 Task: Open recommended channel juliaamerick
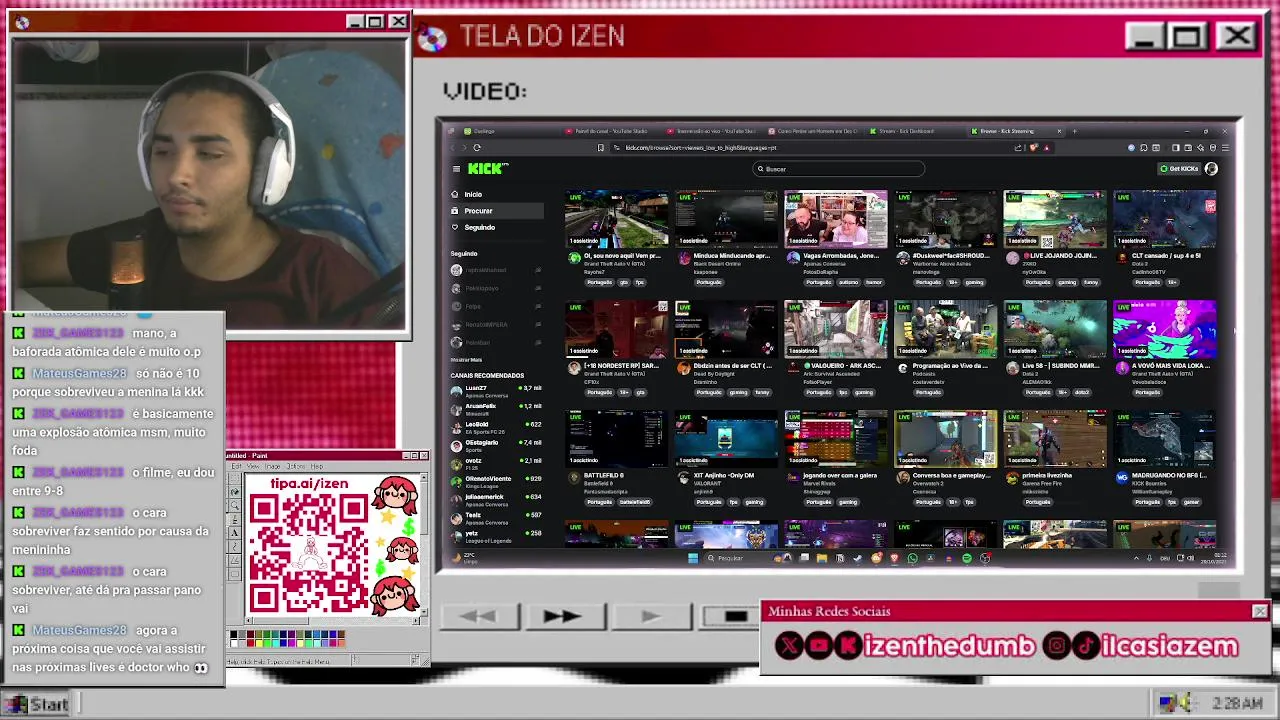(495, 499)
